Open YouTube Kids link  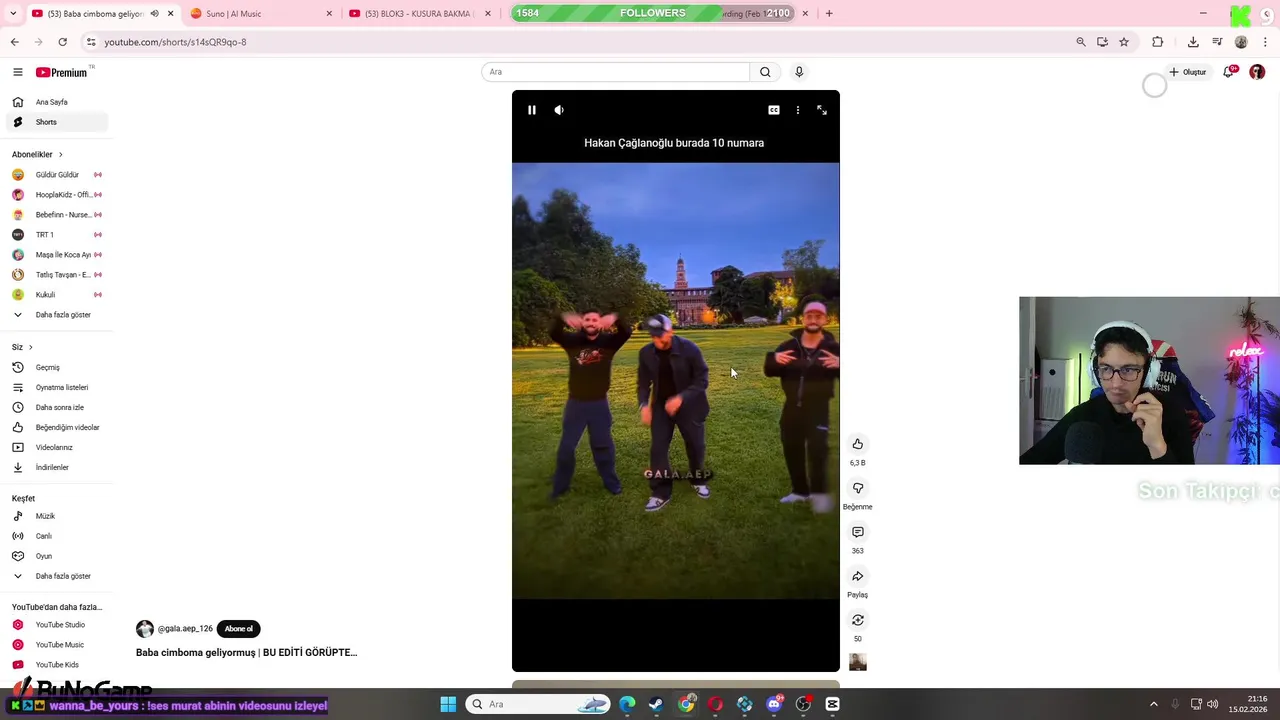pyautogui.click(x=56, y=665)
